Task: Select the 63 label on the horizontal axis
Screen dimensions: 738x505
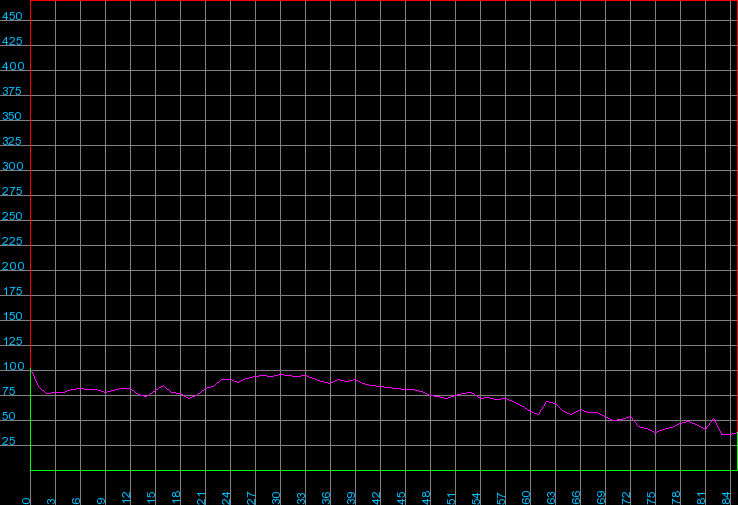Action: tap(551, 498)
